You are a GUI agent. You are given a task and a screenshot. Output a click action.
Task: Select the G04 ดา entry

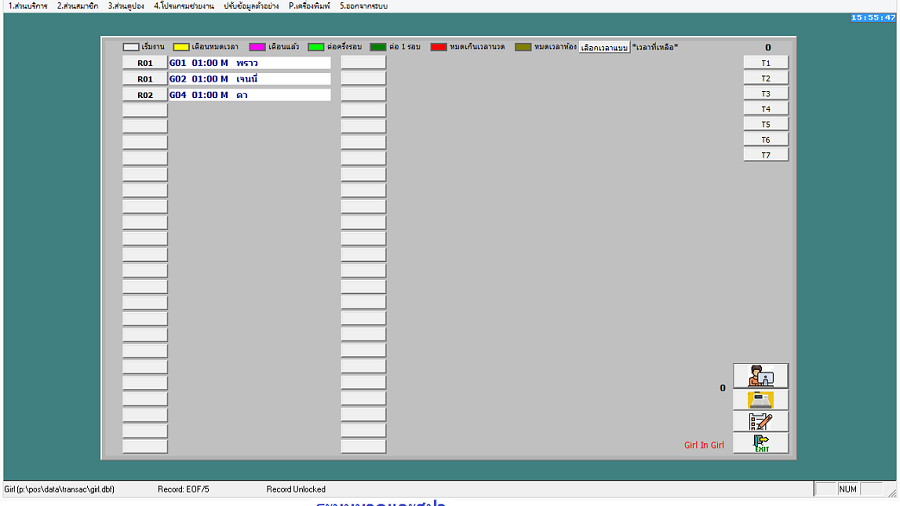click(249, 95)
